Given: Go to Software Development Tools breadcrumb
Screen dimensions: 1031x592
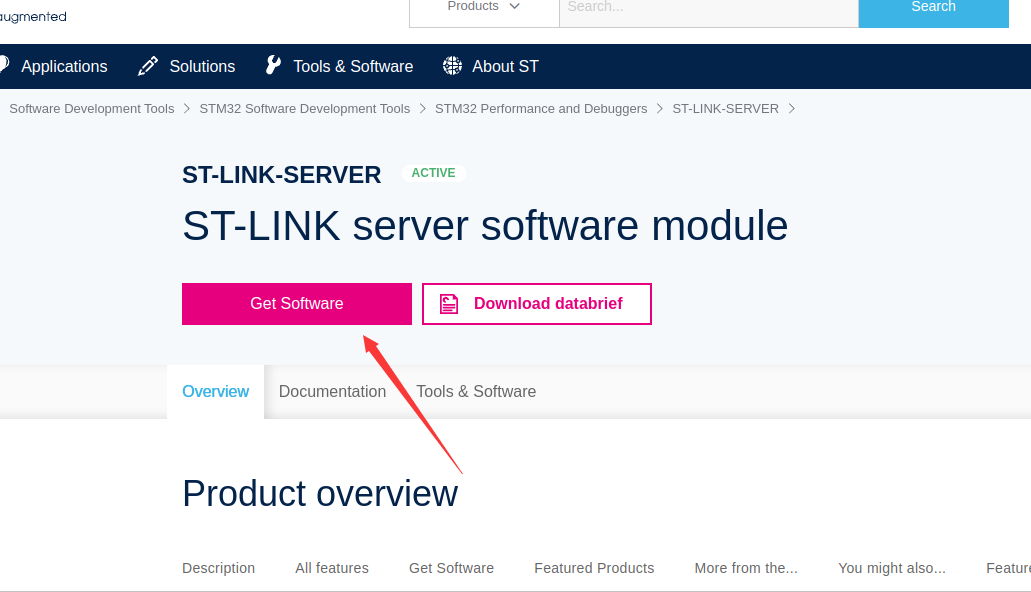Looking at the screenshot, I should 91,109.
